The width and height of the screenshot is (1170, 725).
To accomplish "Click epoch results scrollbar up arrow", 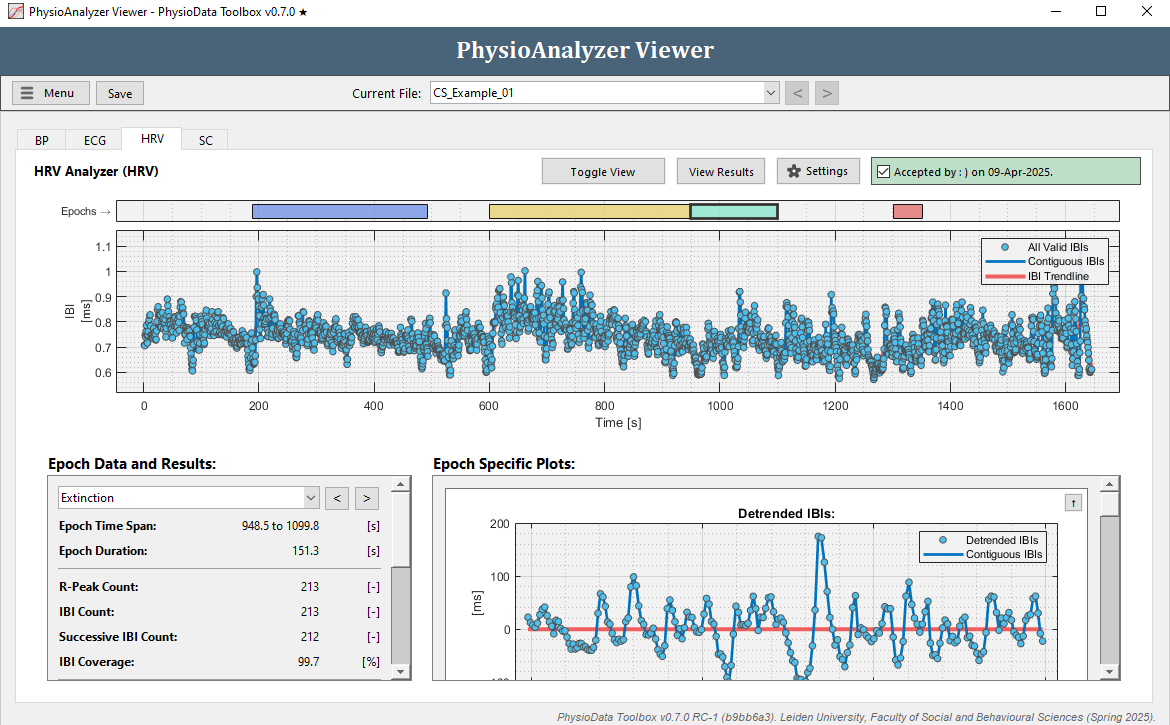I will pyautogui.click(x=401, y=485).
